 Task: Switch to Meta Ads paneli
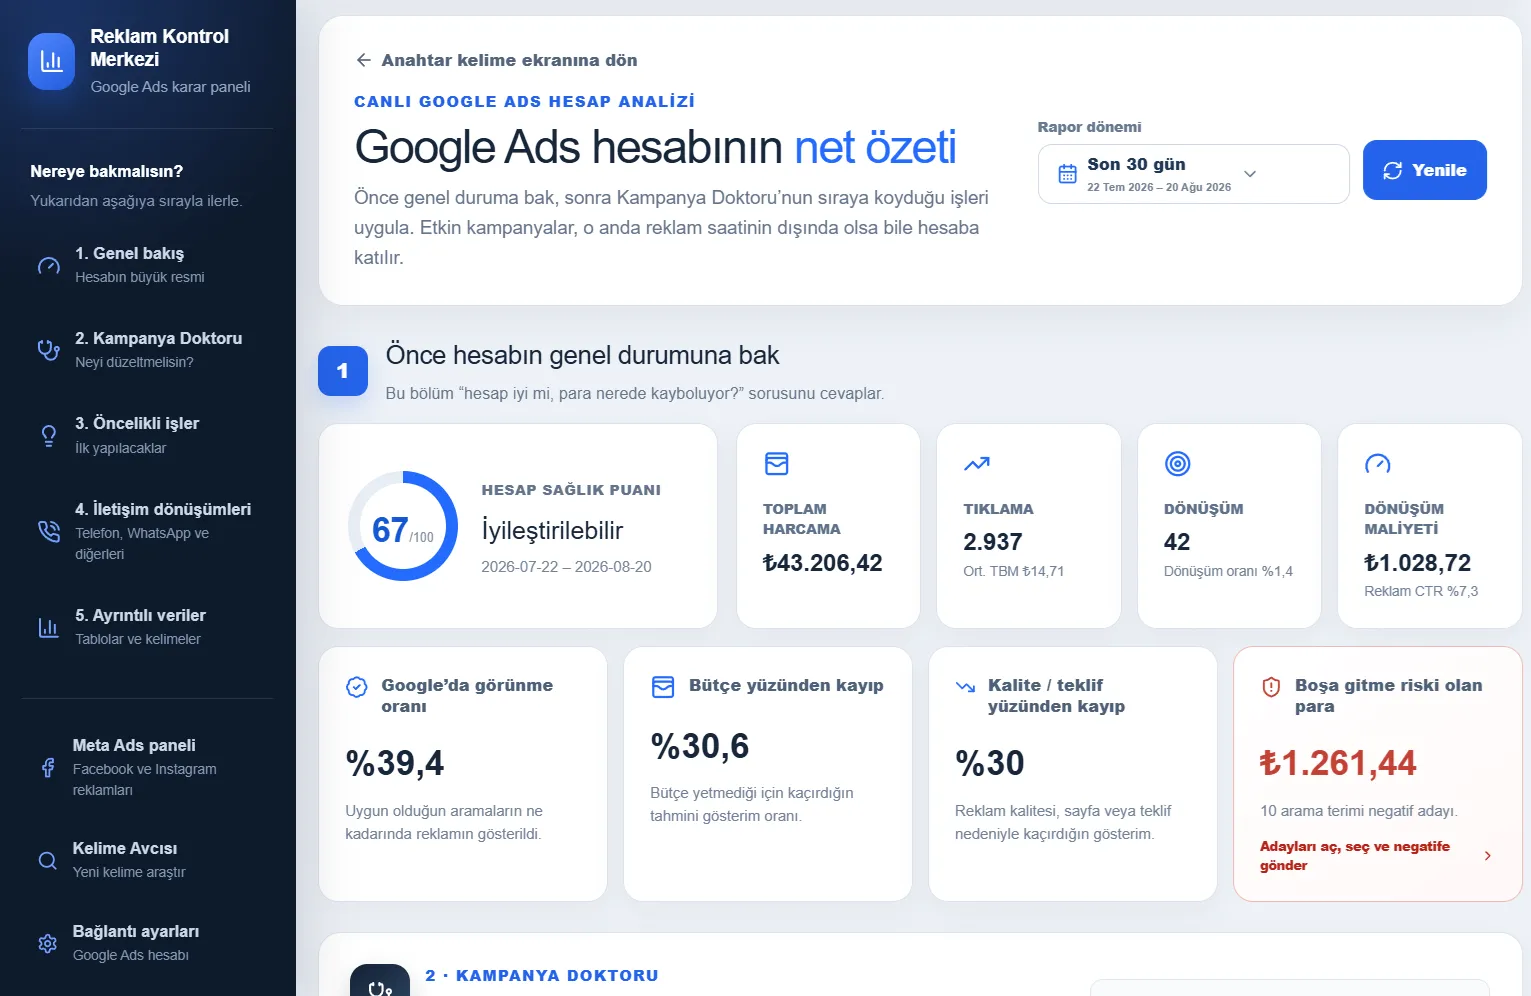click(147, 767)
